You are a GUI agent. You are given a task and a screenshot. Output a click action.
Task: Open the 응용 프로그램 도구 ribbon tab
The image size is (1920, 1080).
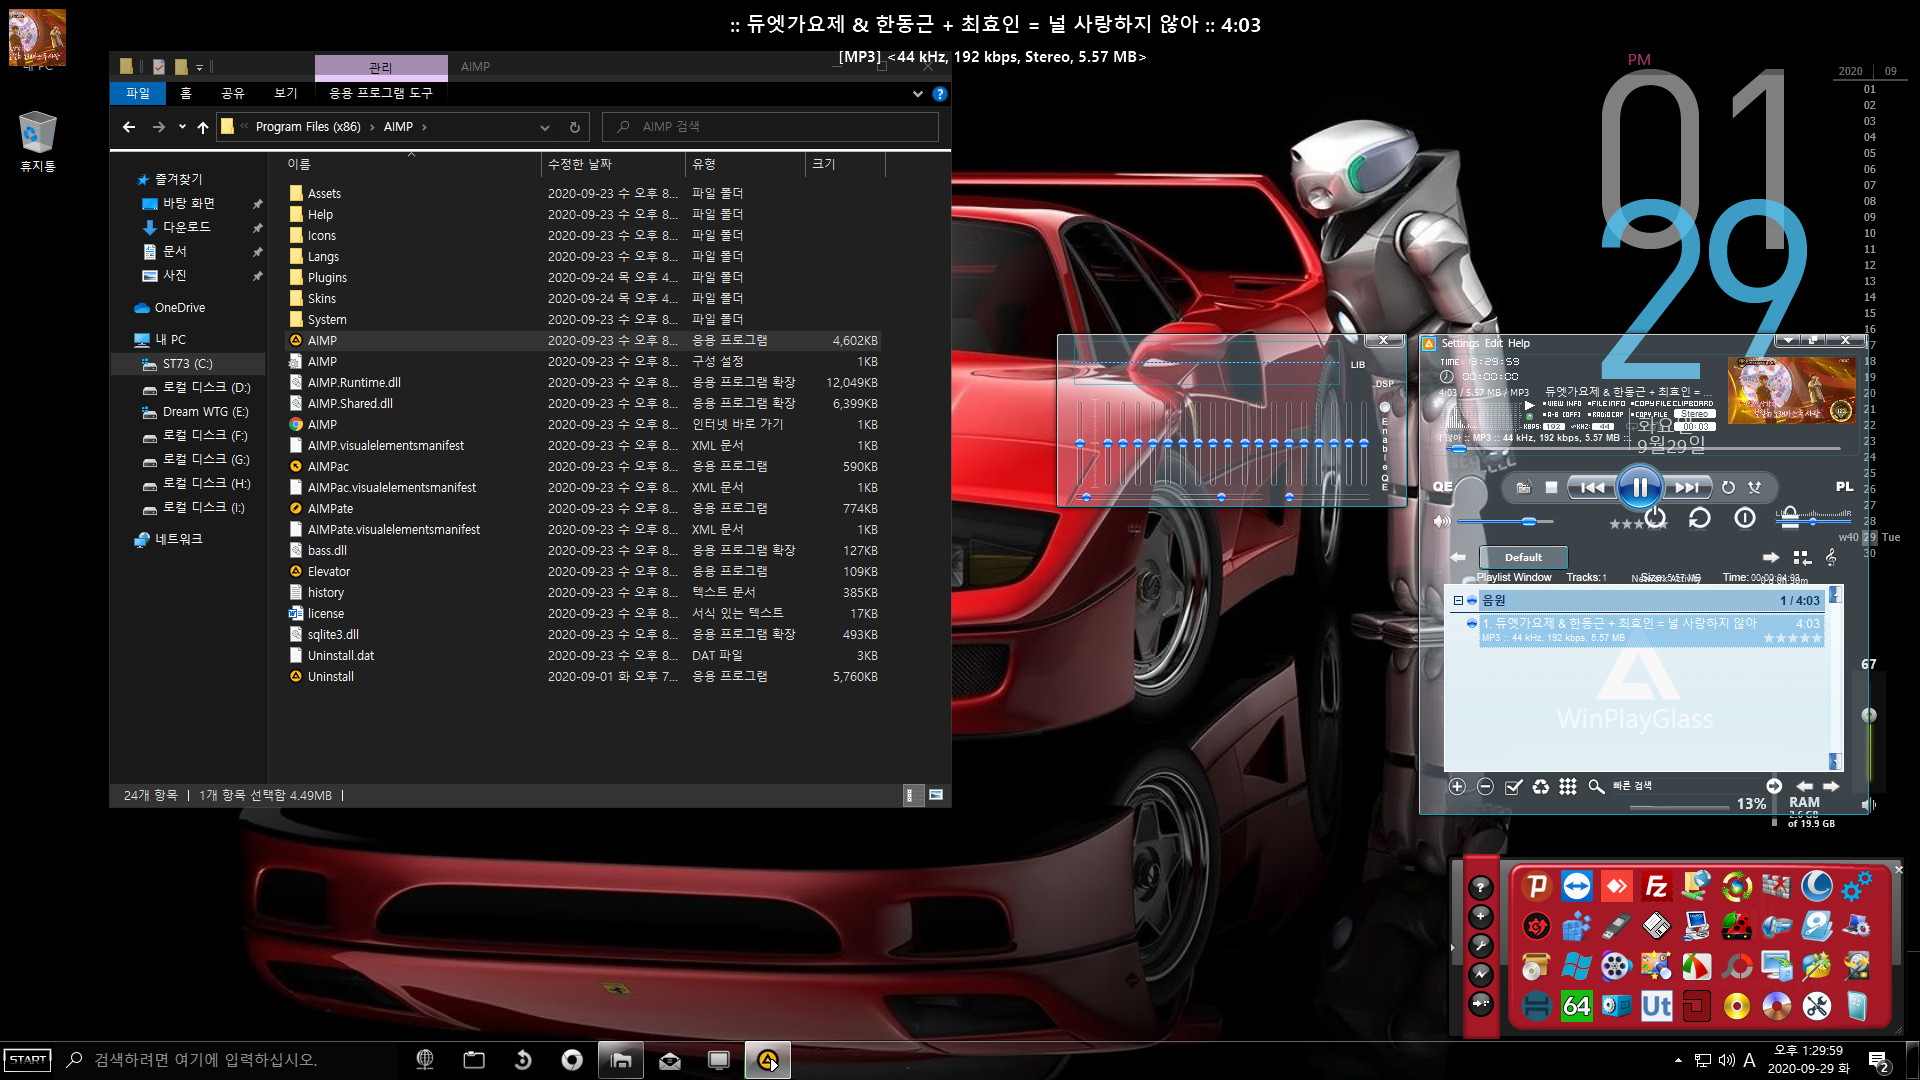coord(381,93)
